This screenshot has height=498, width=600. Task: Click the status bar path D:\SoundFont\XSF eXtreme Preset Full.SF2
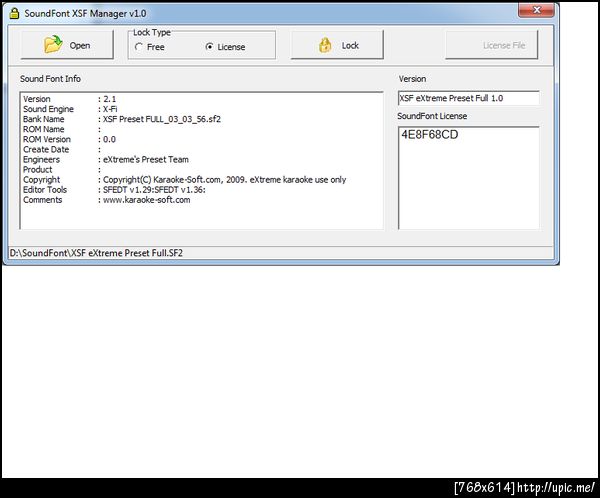[96, 253]
